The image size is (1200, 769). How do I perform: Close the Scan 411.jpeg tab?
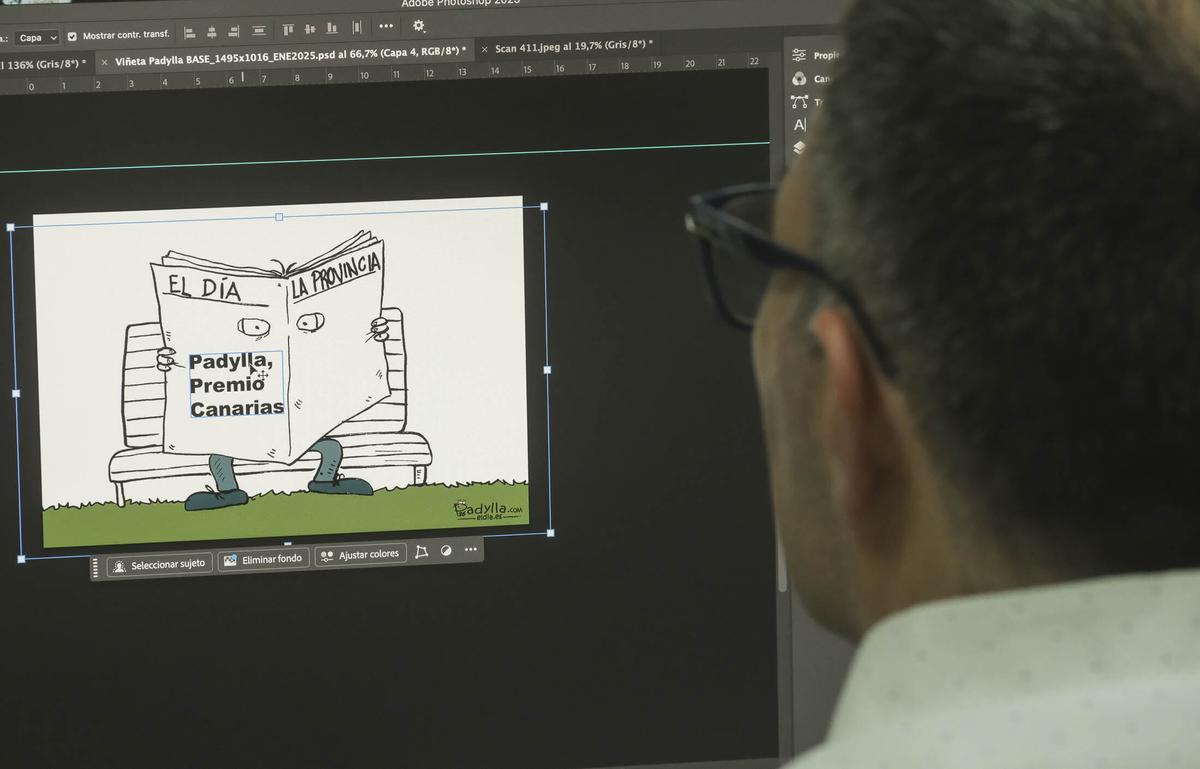(485, 49)
